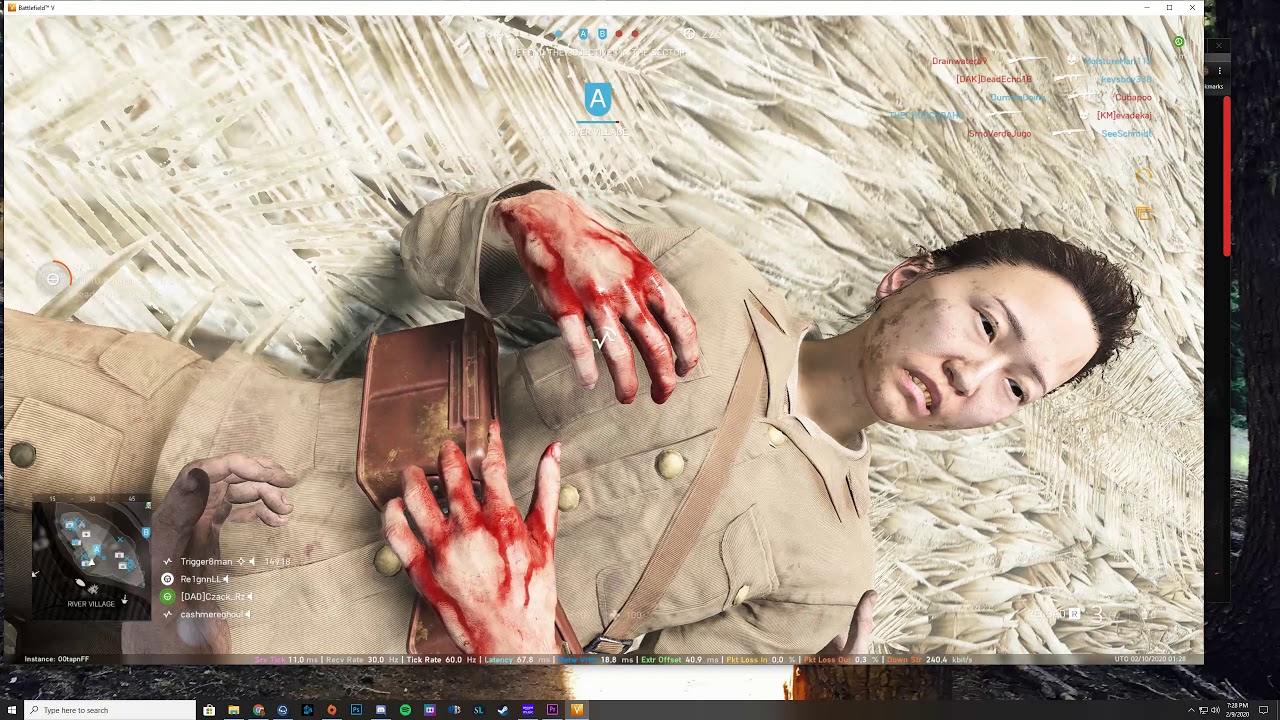The image size is (1280, 720).
Task: Open Discord from the taskbar
Action: point(380,710)
